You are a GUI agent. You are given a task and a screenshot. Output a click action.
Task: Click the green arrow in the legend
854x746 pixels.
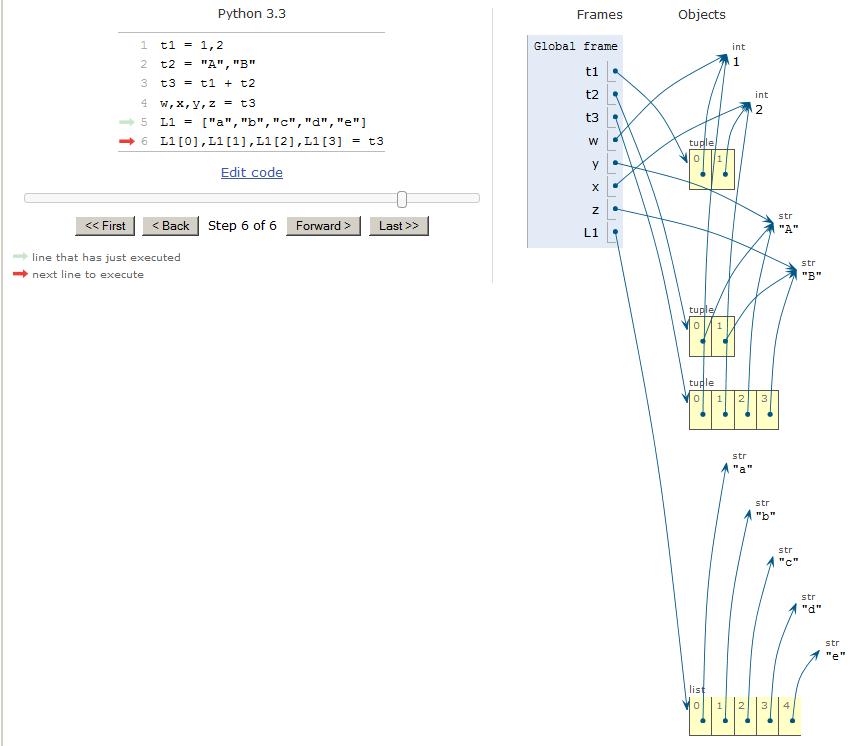(x=18, y=257)
